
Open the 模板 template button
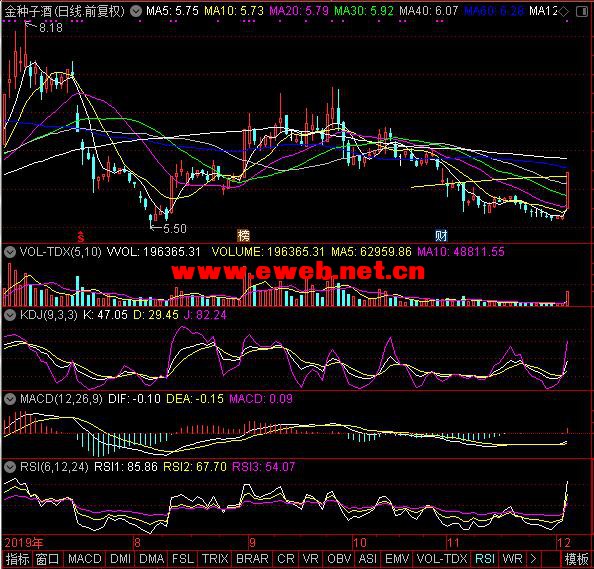pos(576,559)
